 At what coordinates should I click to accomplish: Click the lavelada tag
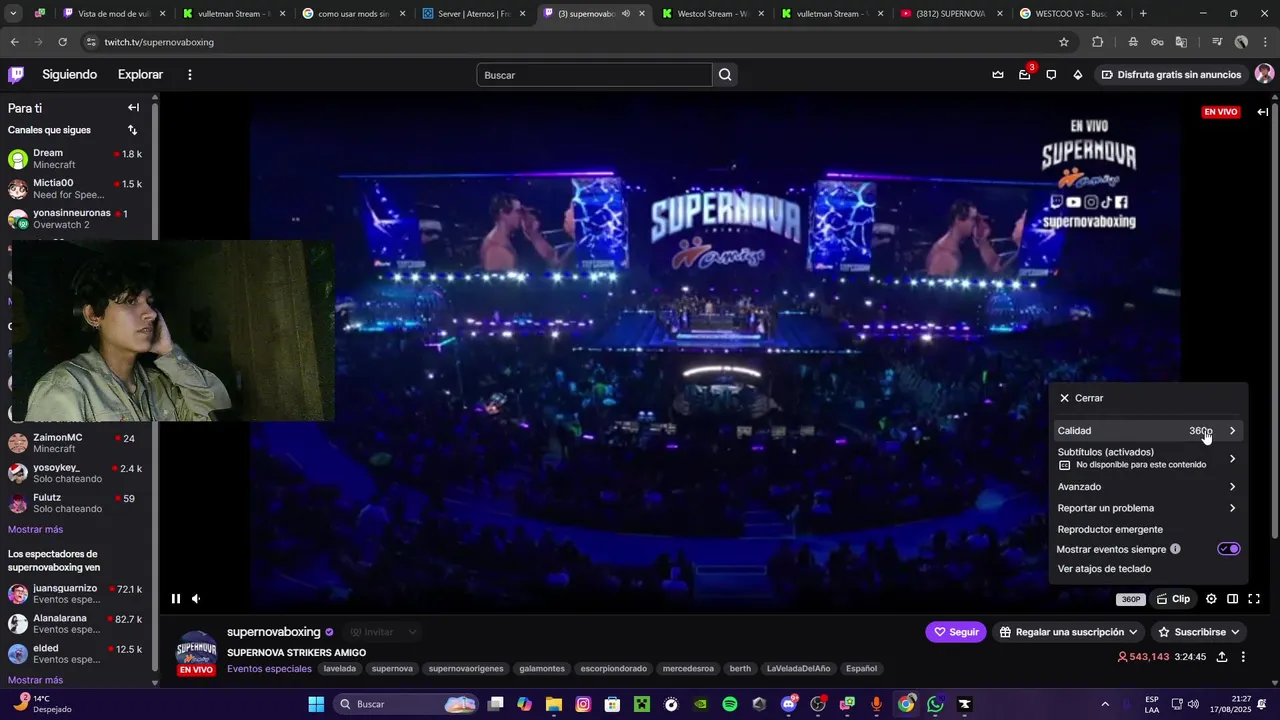(340, 669)
